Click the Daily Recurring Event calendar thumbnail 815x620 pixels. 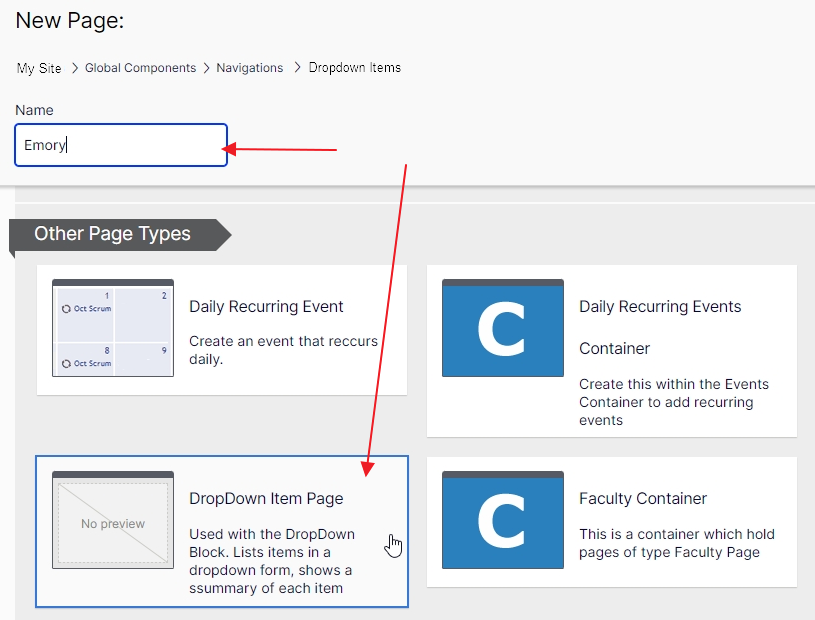point(113,328)
